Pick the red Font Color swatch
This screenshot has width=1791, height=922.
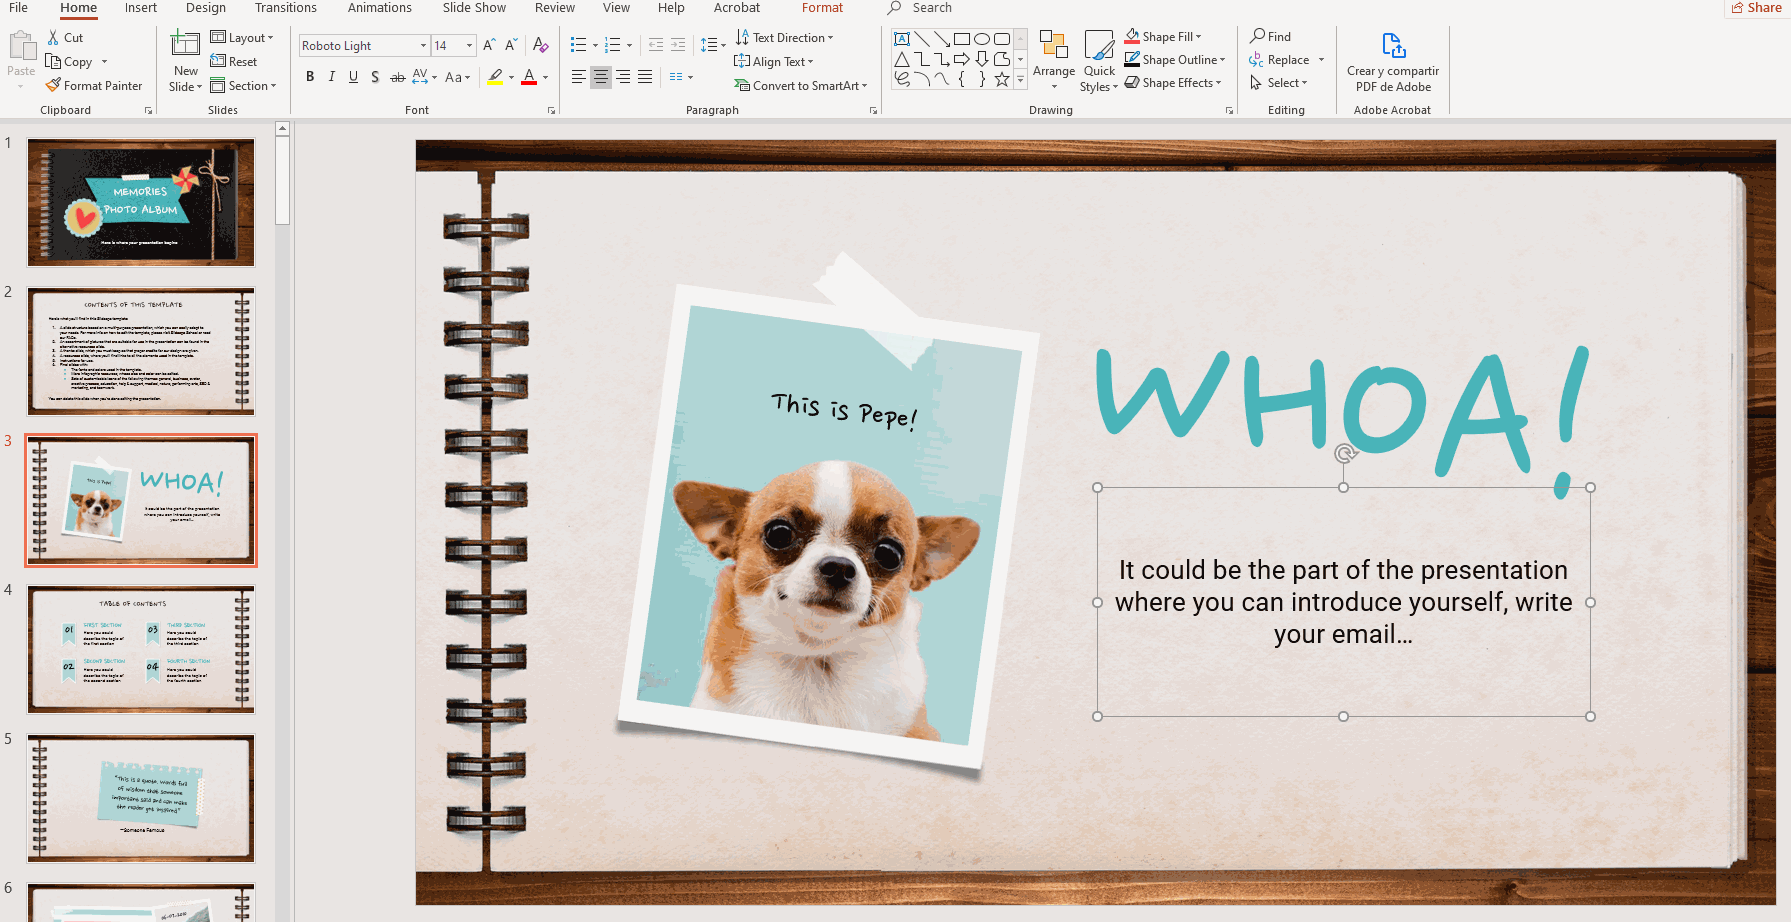pyautogui.click(x=529, y=77)
